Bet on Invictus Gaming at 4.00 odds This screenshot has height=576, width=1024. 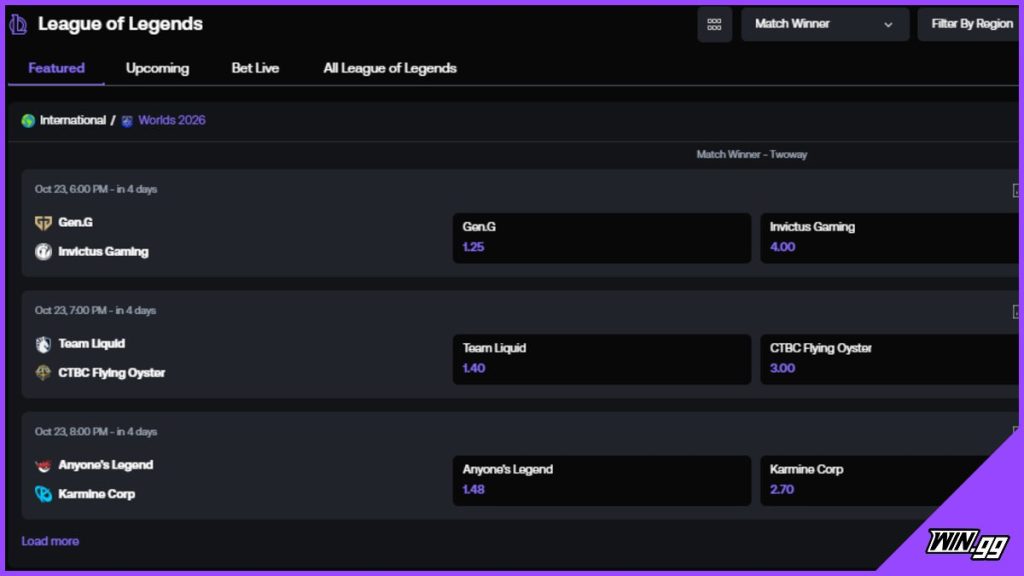pos(889,238)
